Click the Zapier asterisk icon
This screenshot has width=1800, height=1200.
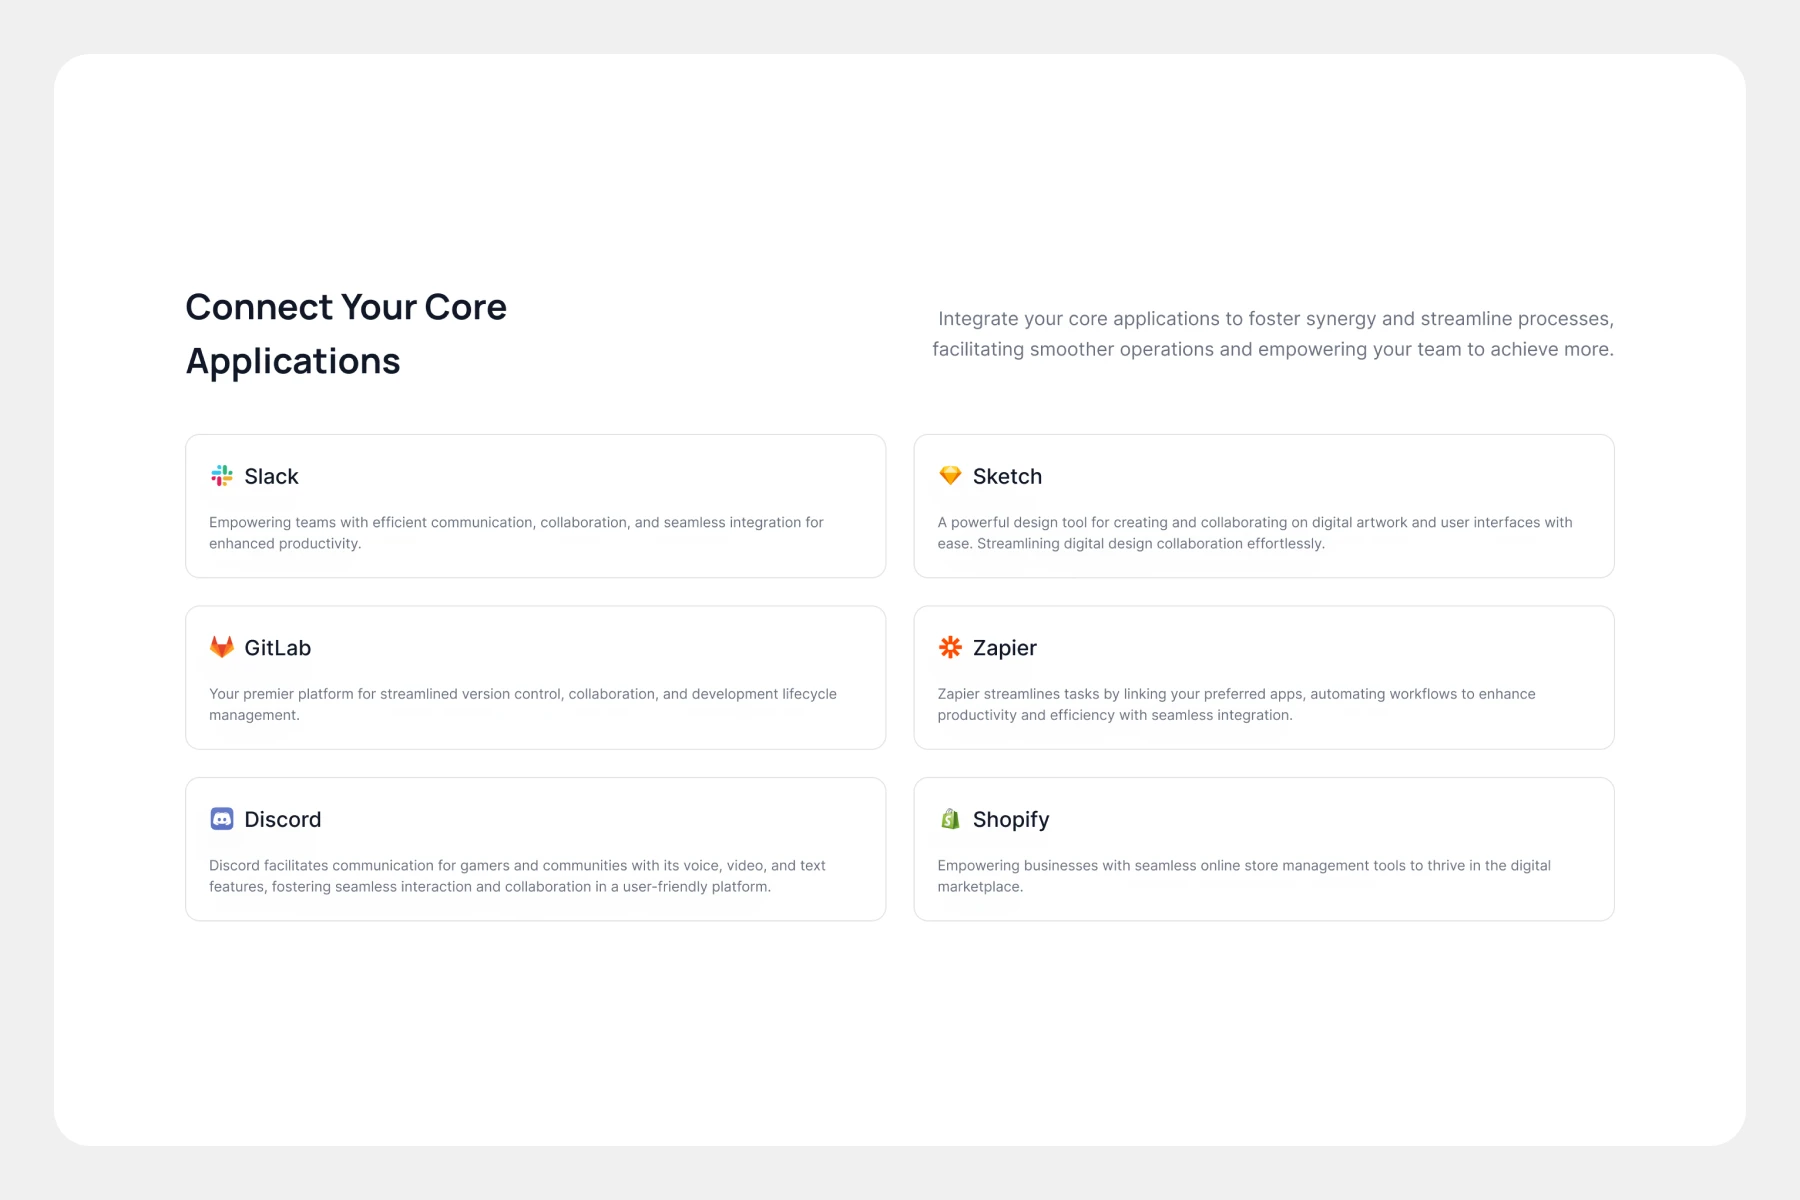pyautogui.click(x=950, y=647)
